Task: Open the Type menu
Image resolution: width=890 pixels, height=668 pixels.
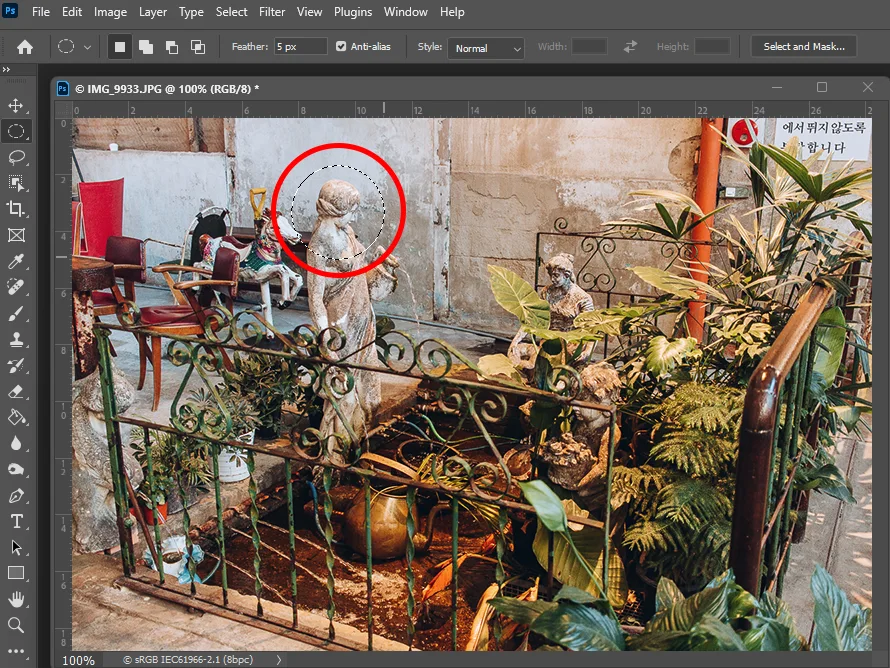Action: (191, 11)
